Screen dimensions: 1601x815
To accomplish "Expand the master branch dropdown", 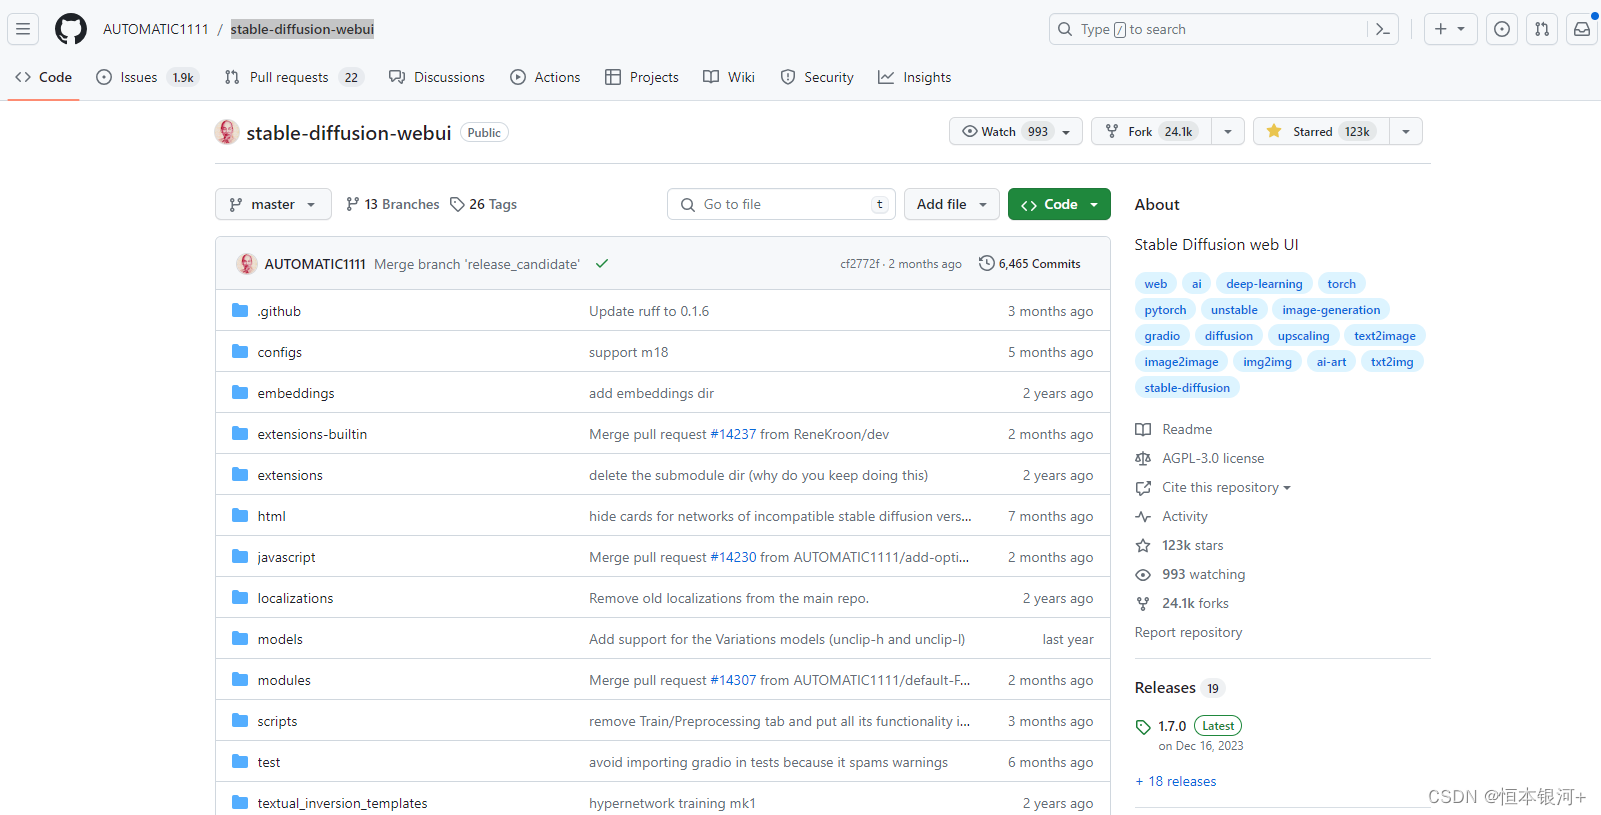I will coord(273,204).
